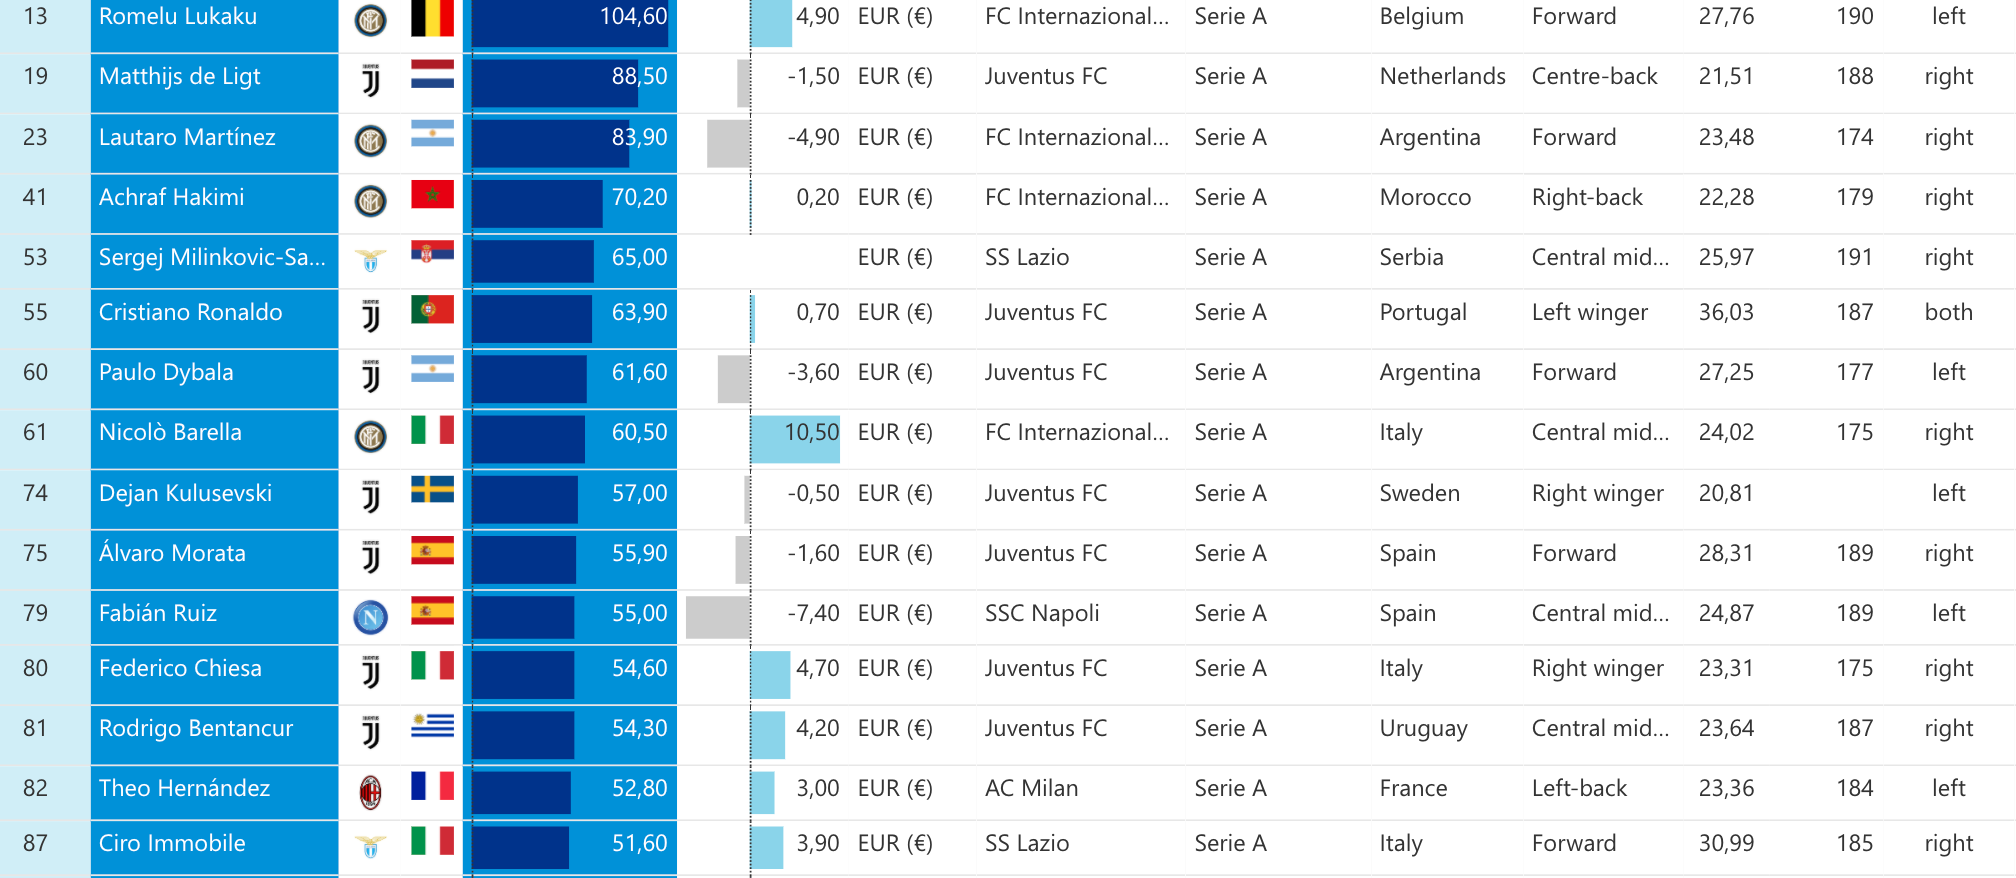Click the Morocco flag beside Achraf Hakimi
The image size is (2016, 878).
432,196
